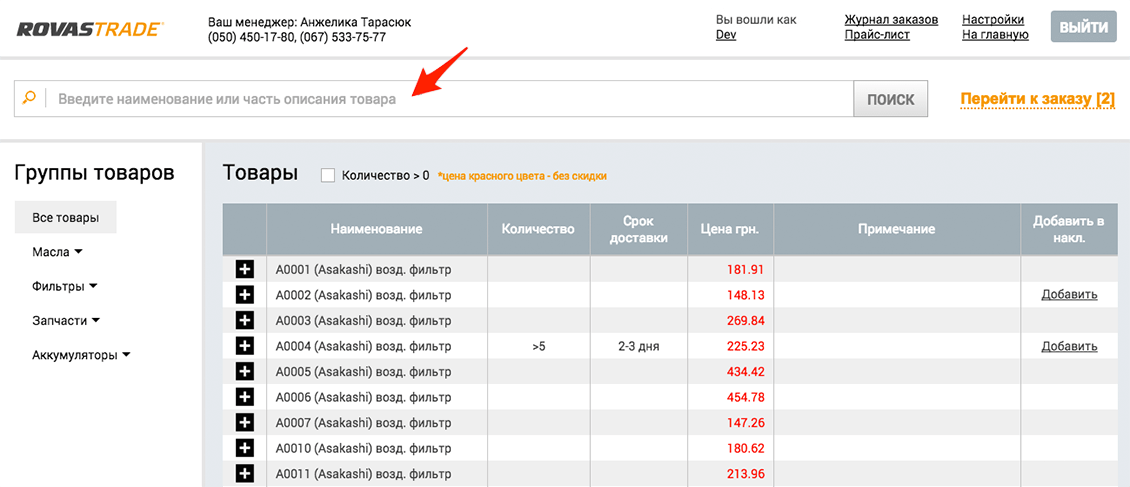Image resolution: width=1130 pixels, height=487 pixels.
Task: Select the Все товары group
Action: tap(66, 218)
